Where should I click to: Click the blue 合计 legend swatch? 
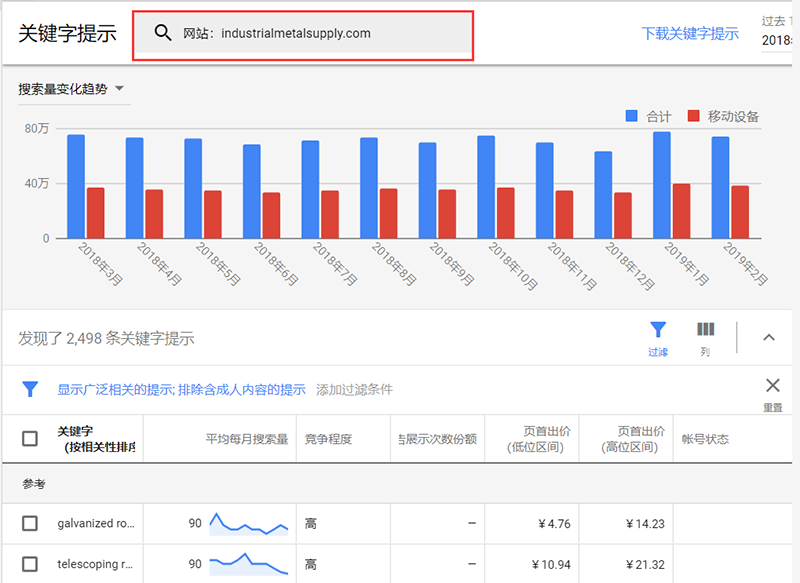coord(632,116)
